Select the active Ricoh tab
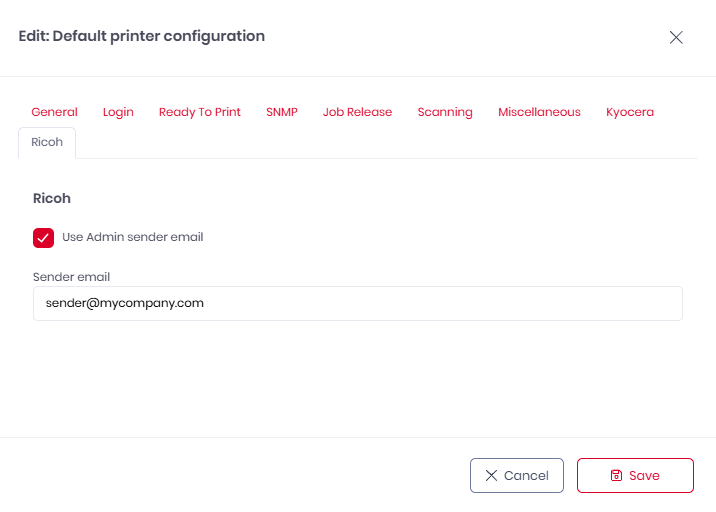716x512 pixels. [47, 142]
